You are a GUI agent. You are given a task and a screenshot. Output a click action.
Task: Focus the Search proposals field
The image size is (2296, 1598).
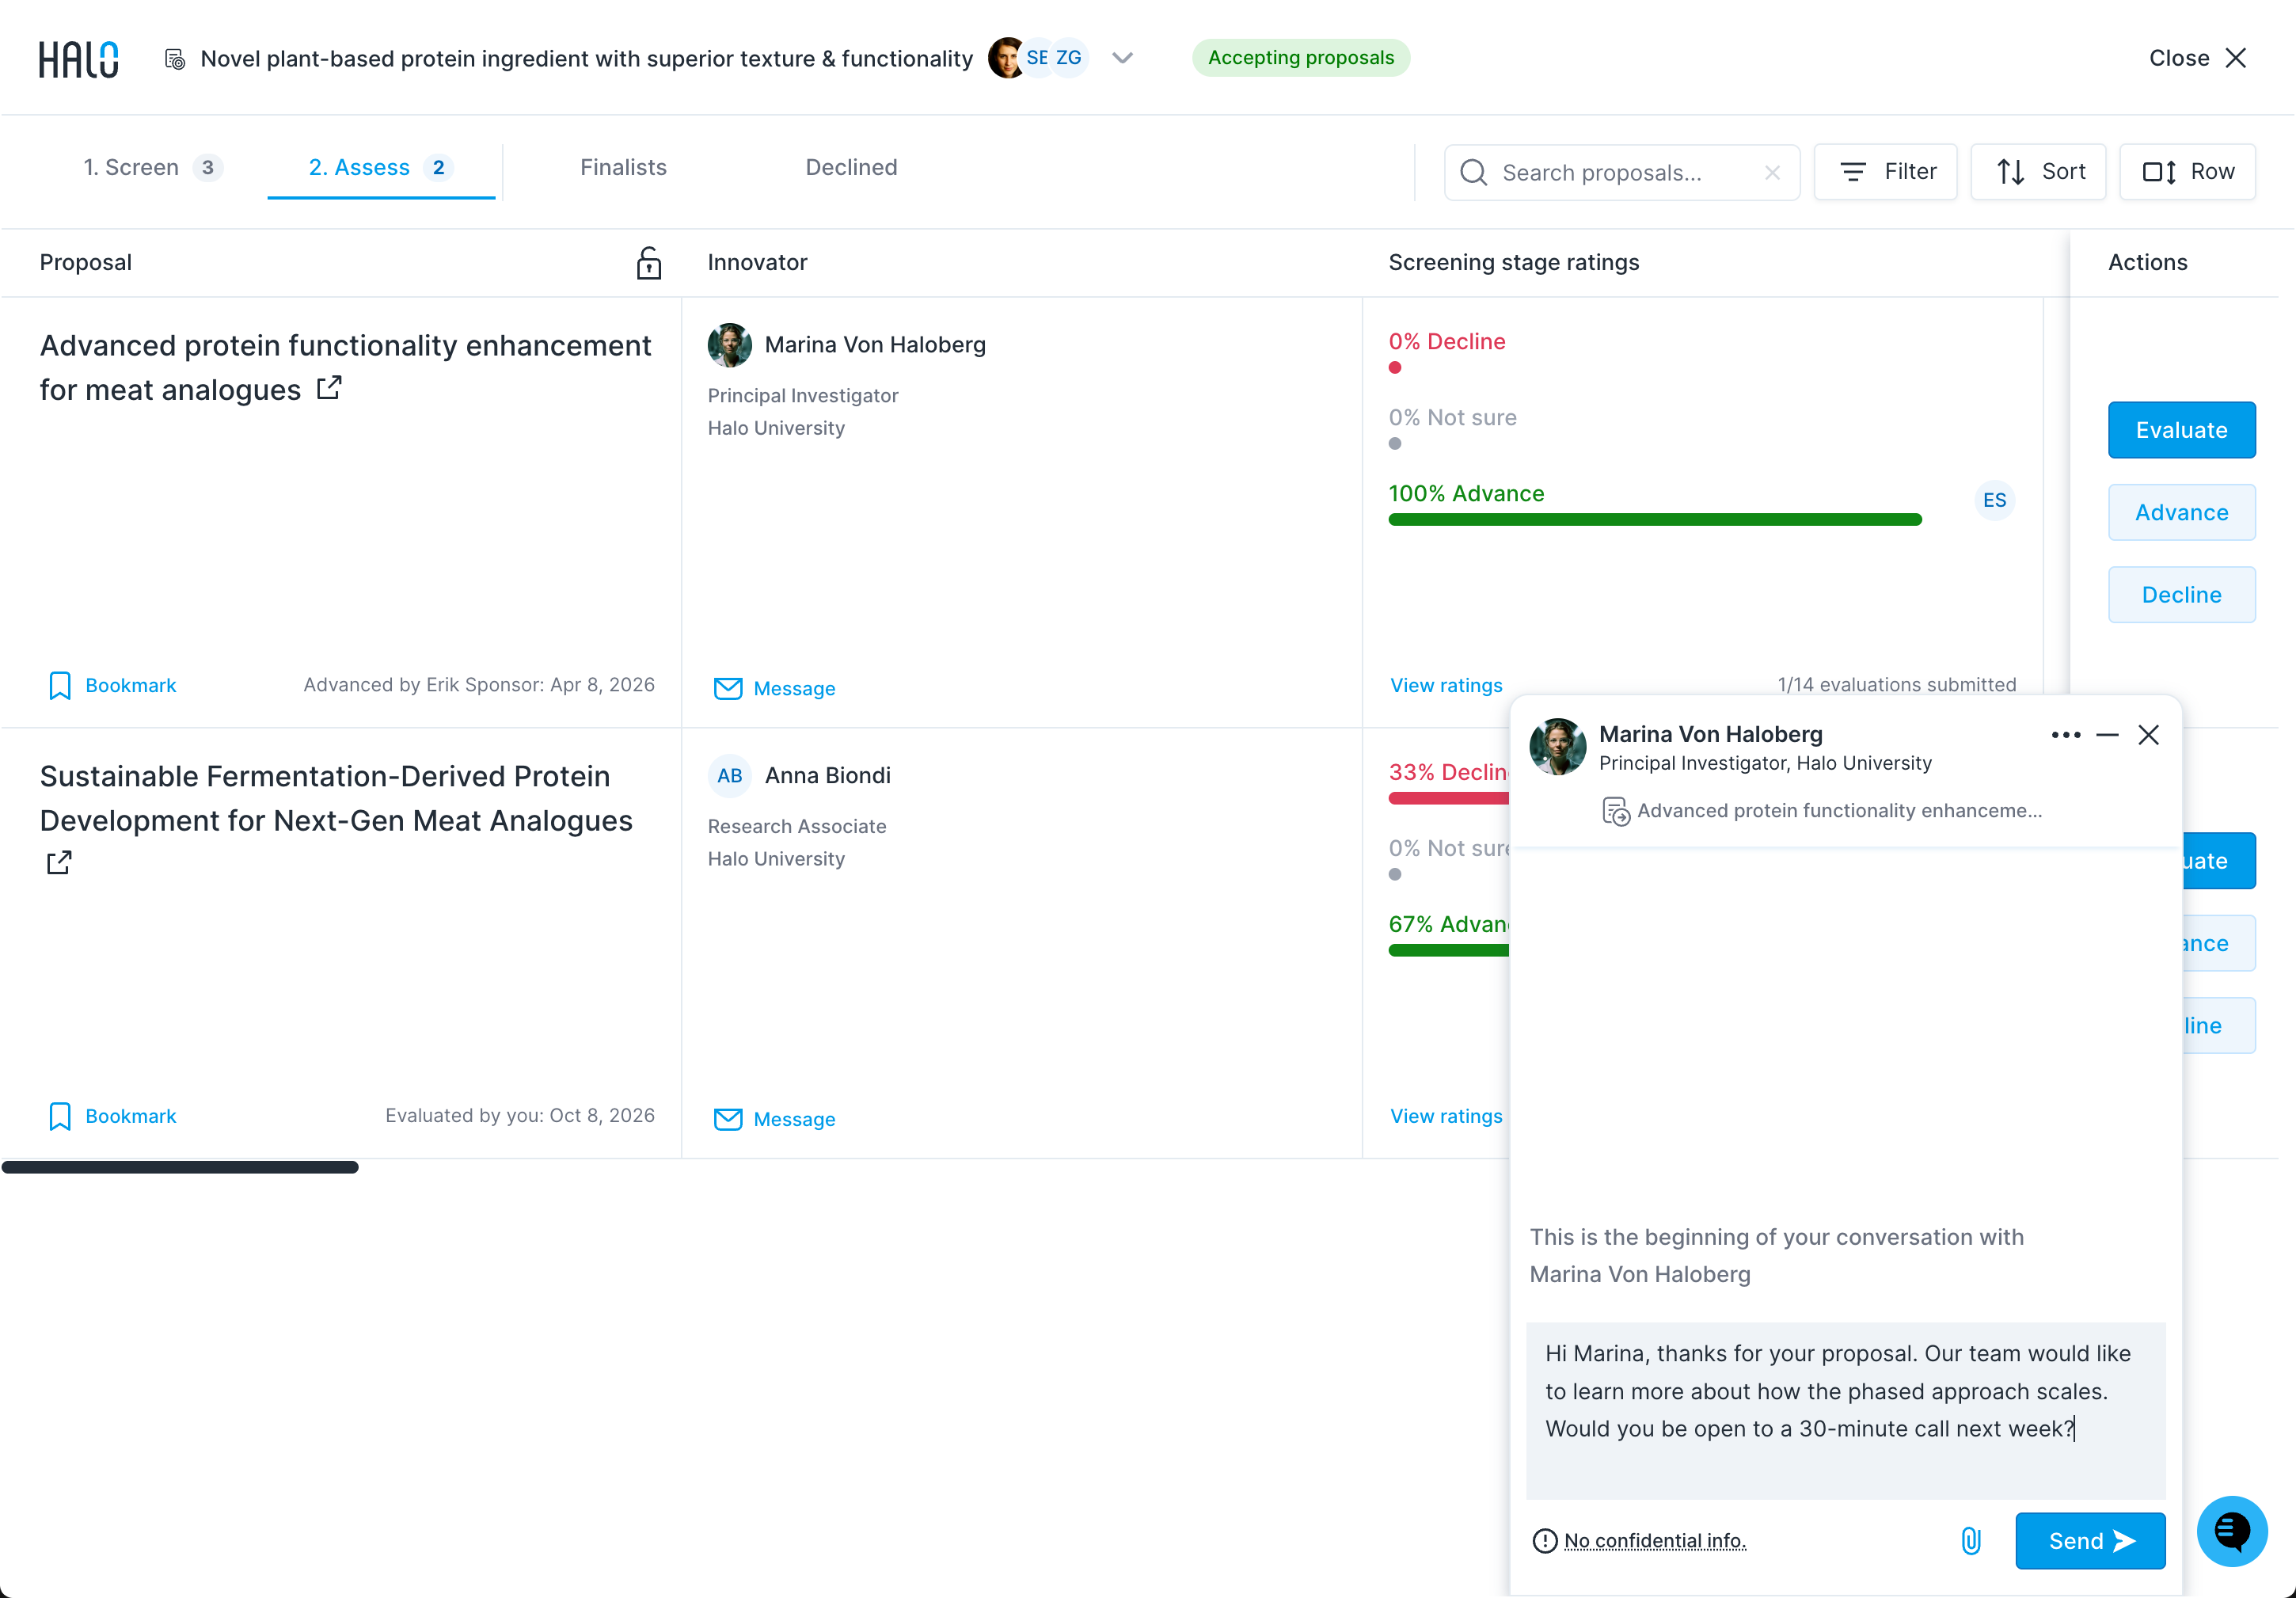[x=1621, y=172]
